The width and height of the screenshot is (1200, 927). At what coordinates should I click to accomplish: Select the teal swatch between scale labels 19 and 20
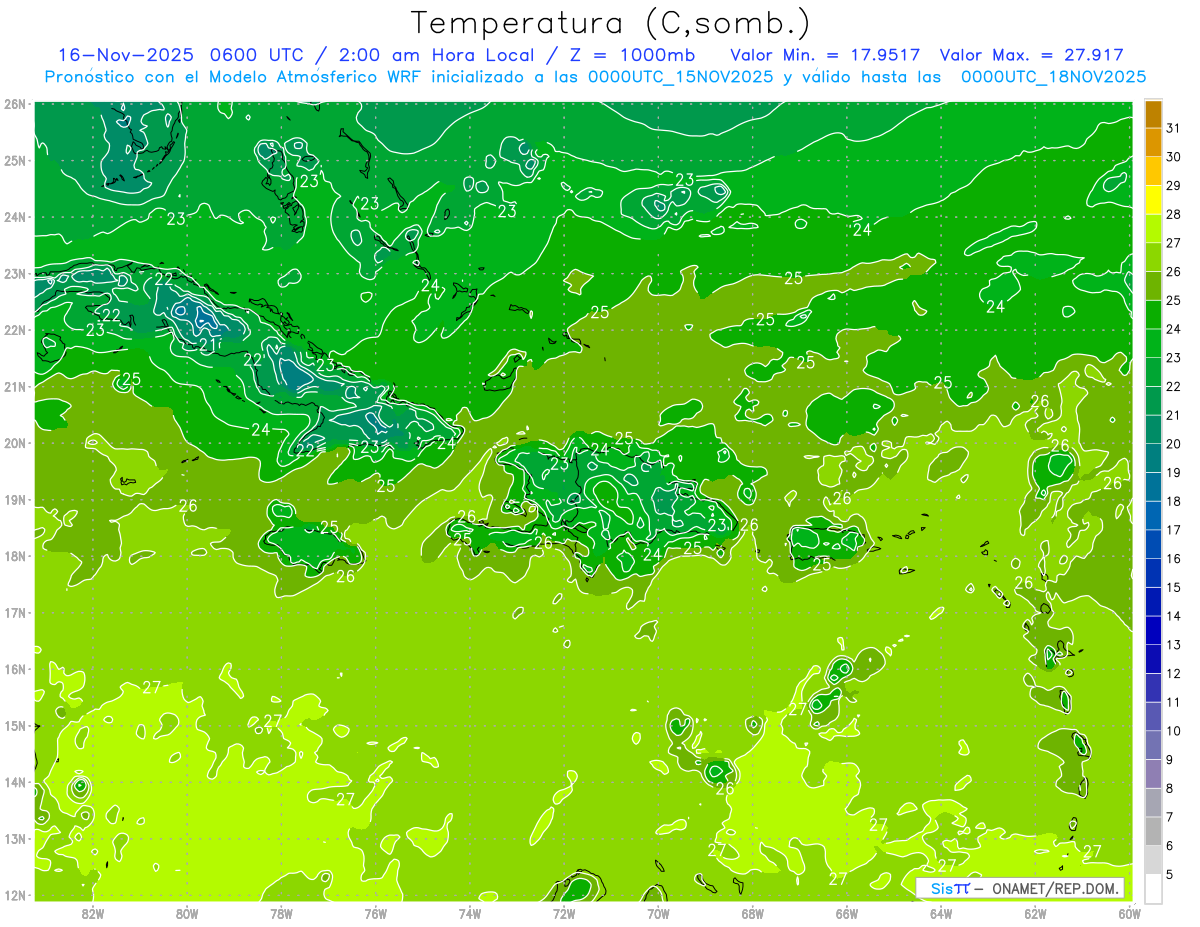click(x=1153, y=458)
